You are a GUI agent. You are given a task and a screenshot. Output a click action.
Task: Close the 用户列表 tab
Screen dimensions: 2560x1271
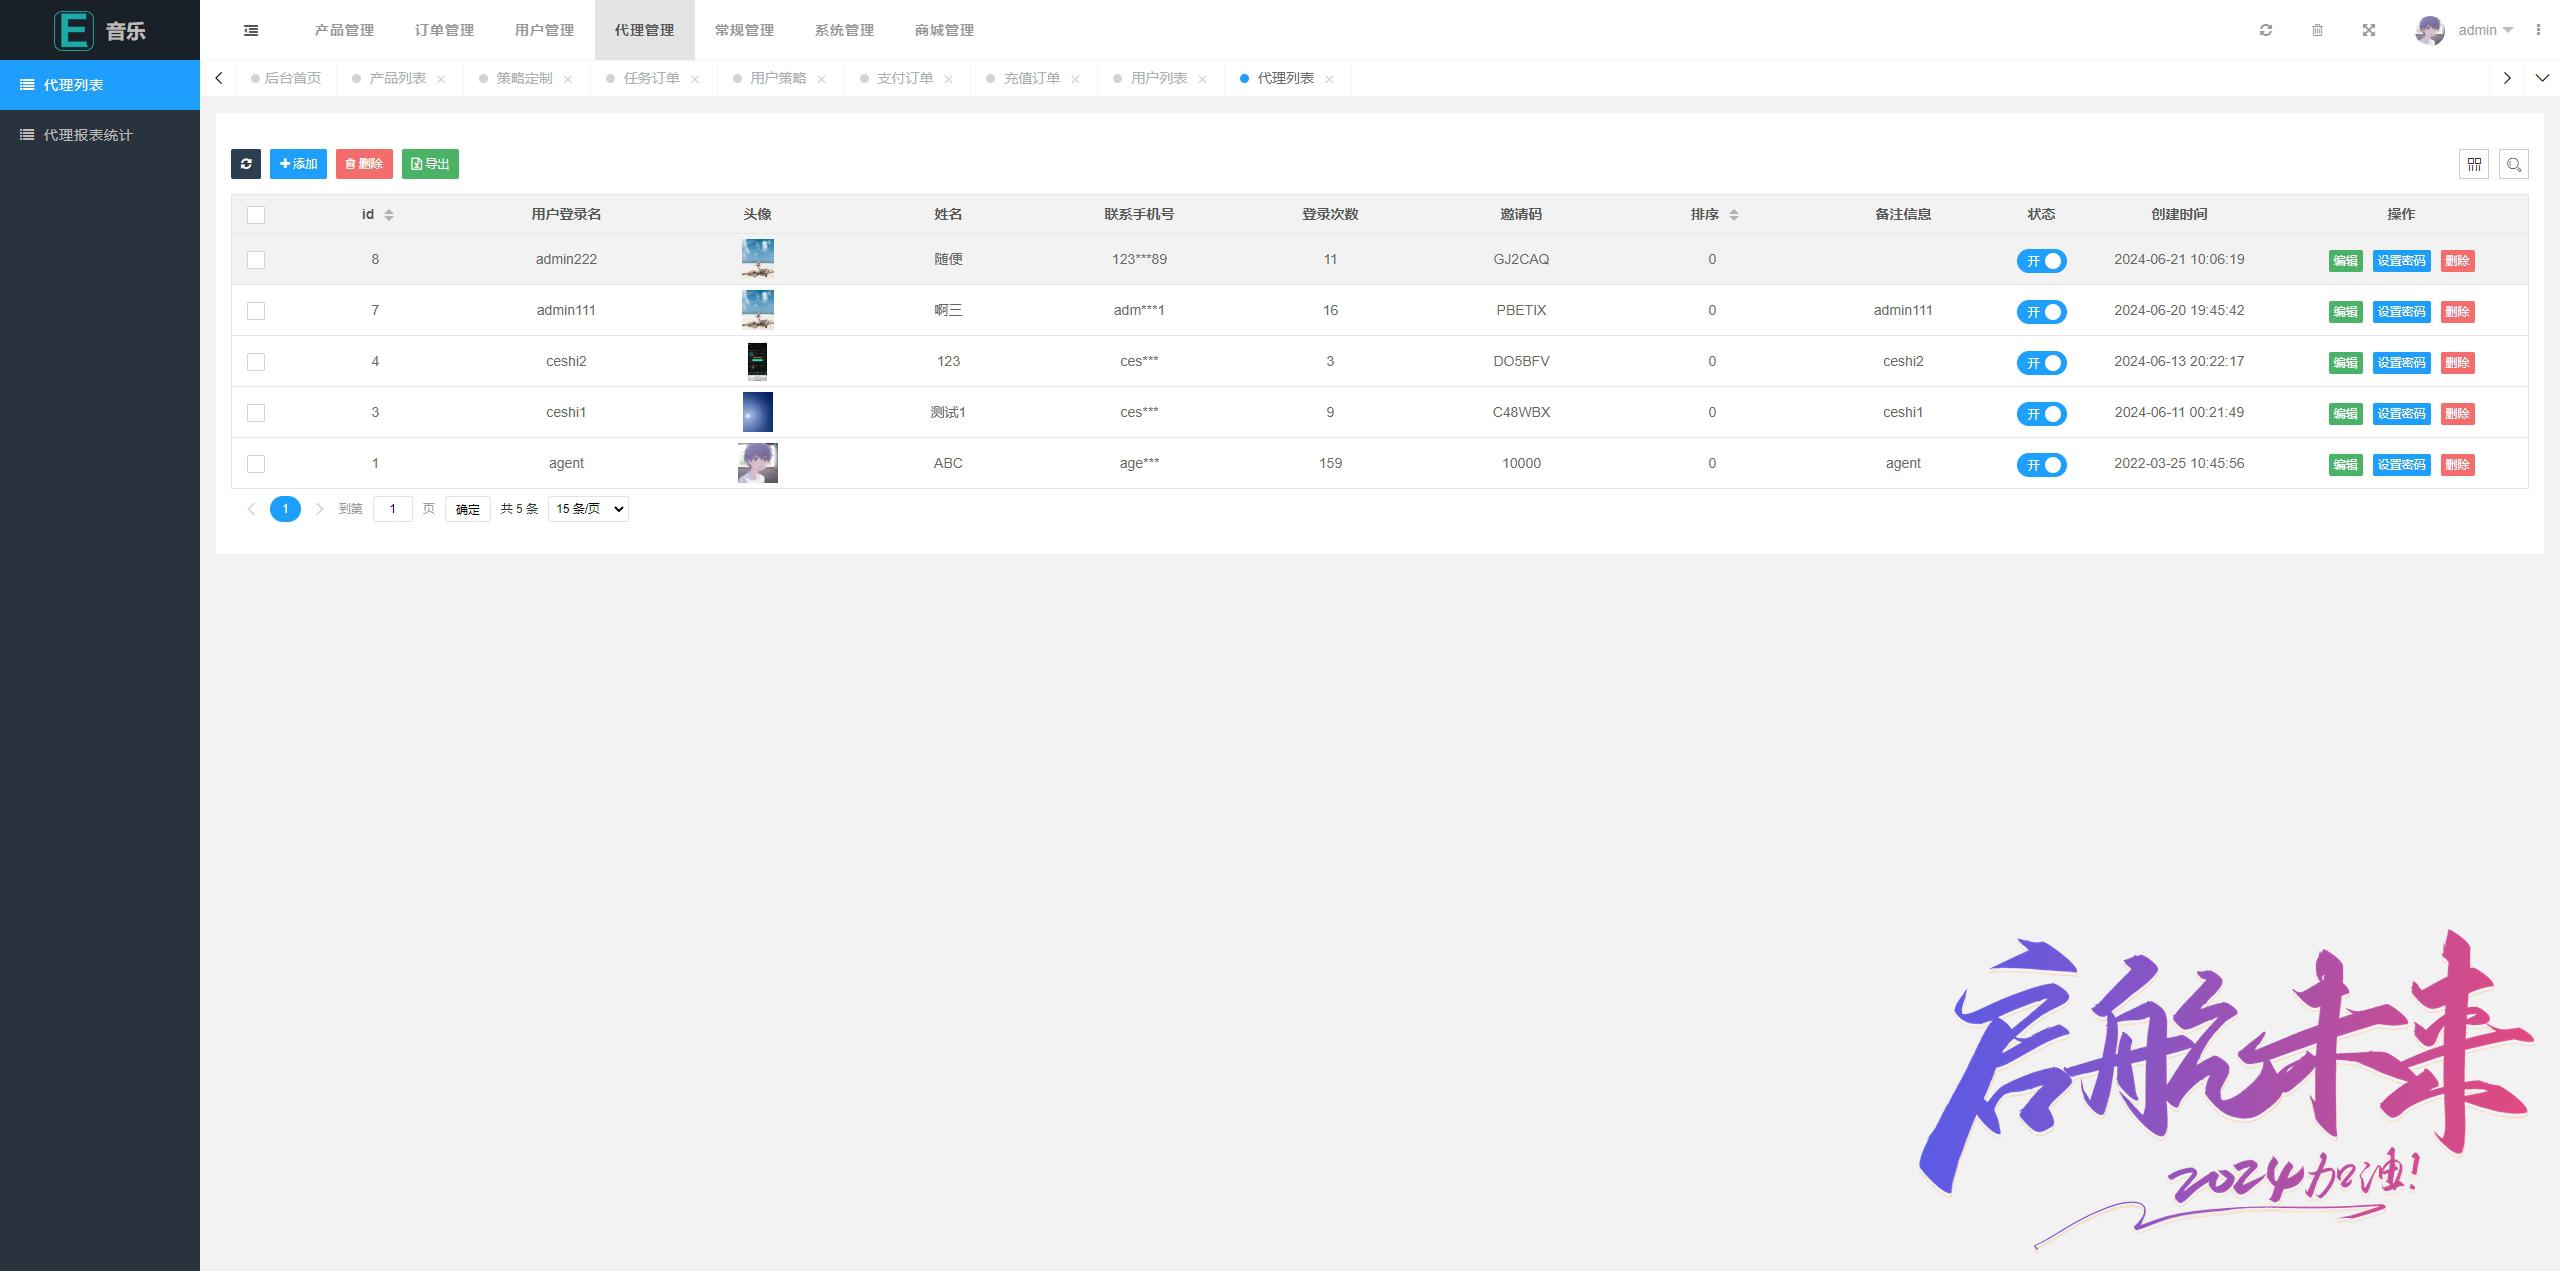(1203, 79)
